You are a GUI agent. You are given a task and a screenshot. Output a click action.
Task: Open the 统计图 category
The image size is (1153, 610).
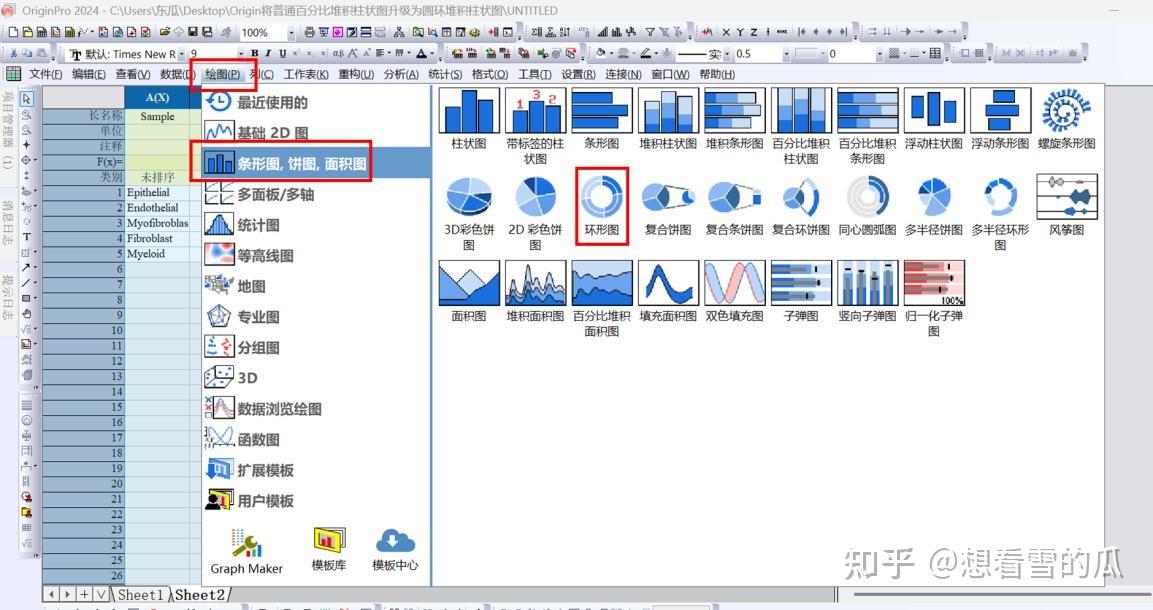point(315,225)
